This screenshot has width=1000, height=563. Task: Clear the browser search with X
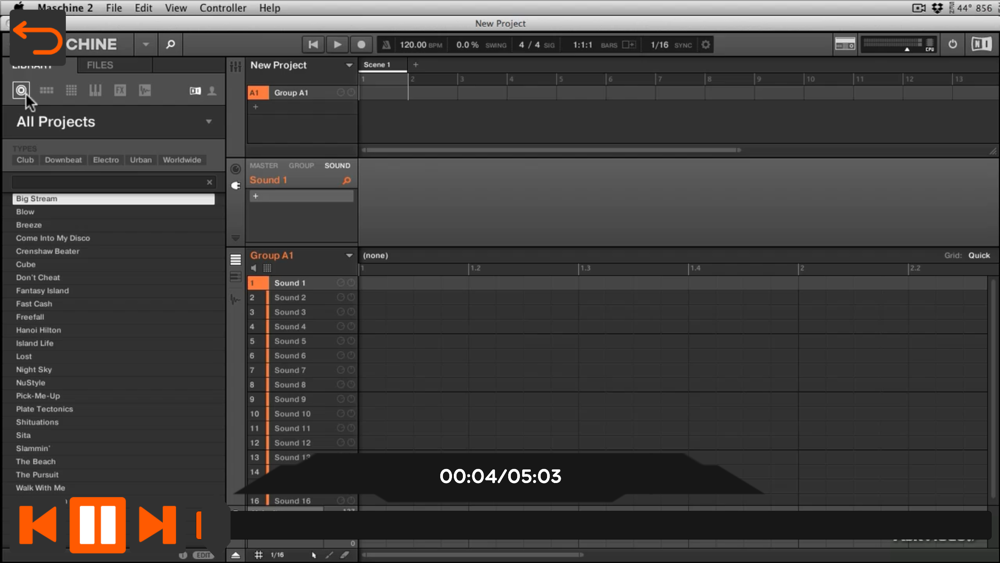[209, 182]
